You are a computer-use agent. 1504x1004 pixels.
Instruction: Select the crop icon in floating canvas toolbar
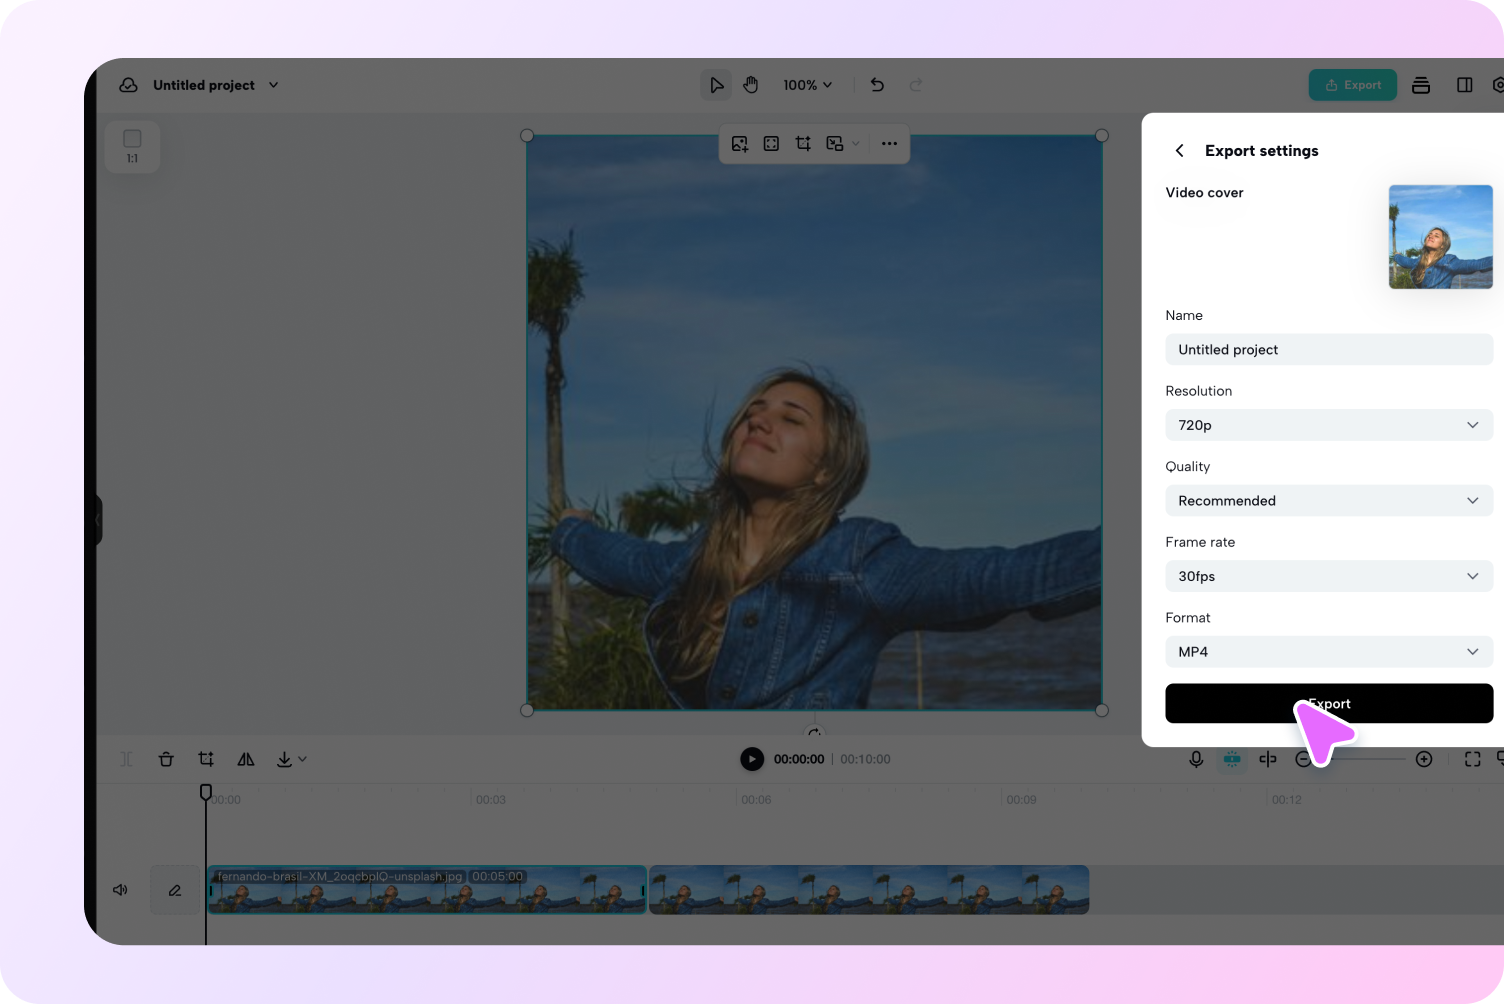pos(803,144)
